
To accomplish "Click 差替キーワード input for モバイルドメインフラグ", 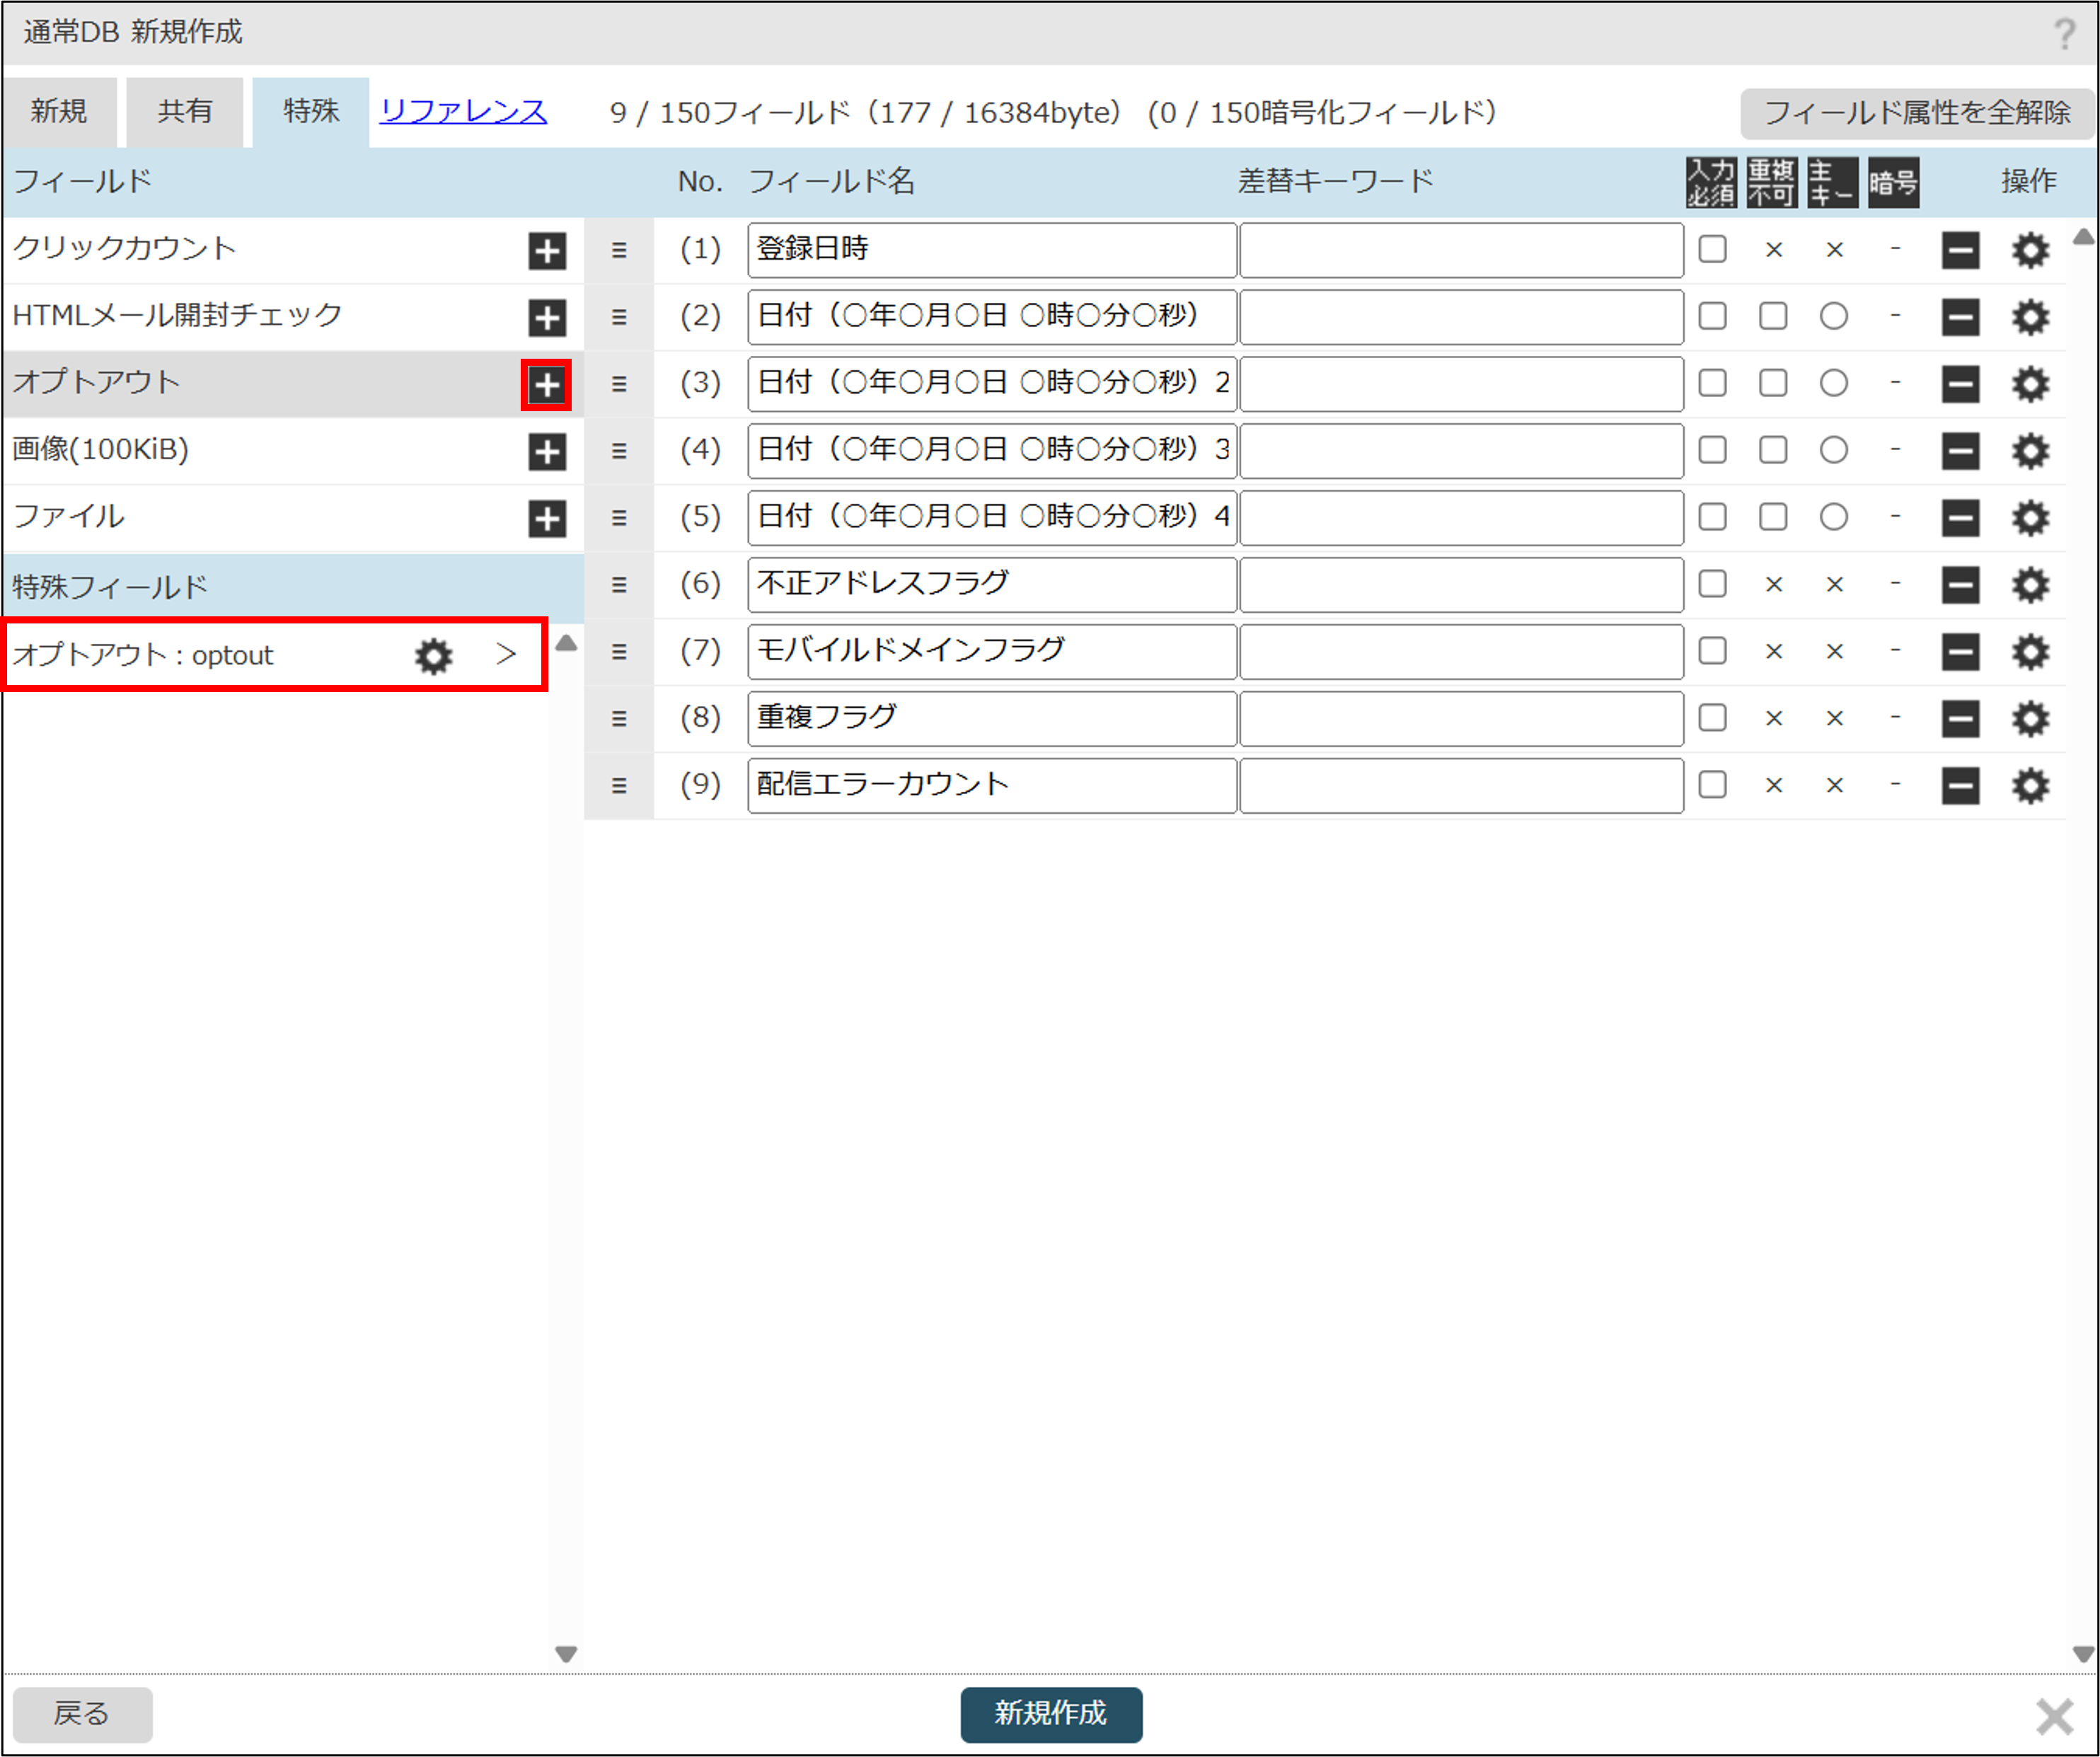I will [x=1460, y=651].
